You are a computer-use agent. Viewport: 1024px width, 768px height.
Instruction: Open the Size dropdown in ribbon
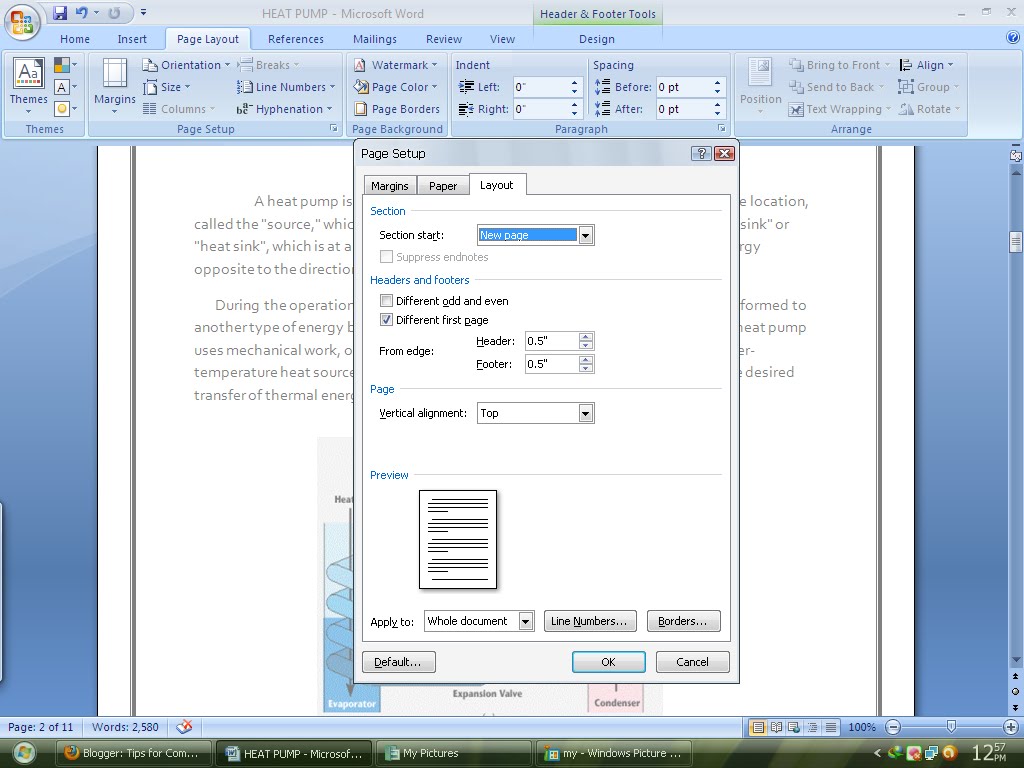click(x=167, y=87)
